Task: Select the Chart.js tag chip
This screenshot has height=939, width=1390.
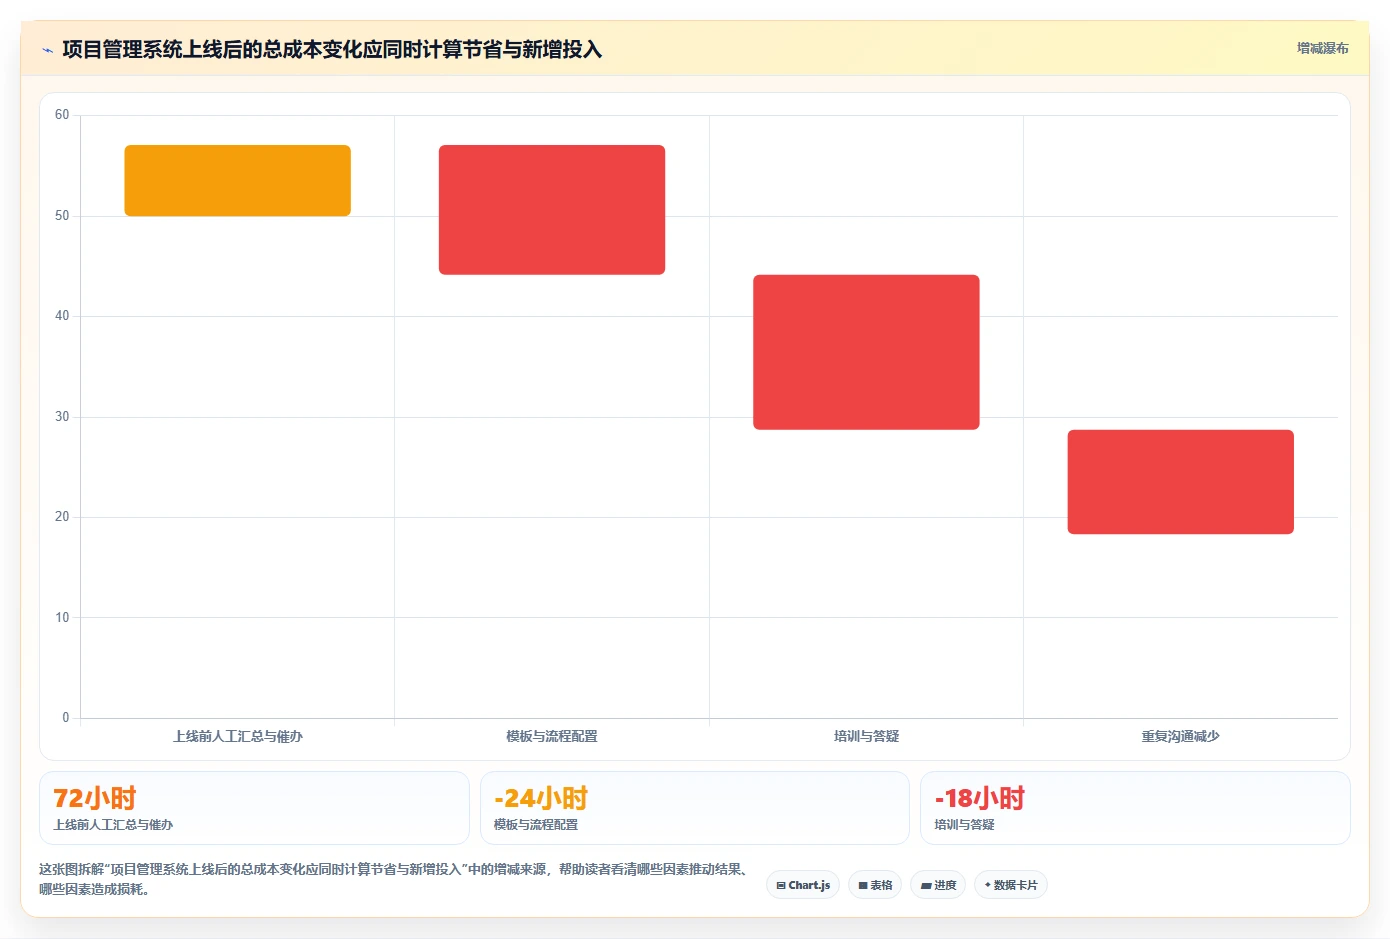Action: coord(803,885)
